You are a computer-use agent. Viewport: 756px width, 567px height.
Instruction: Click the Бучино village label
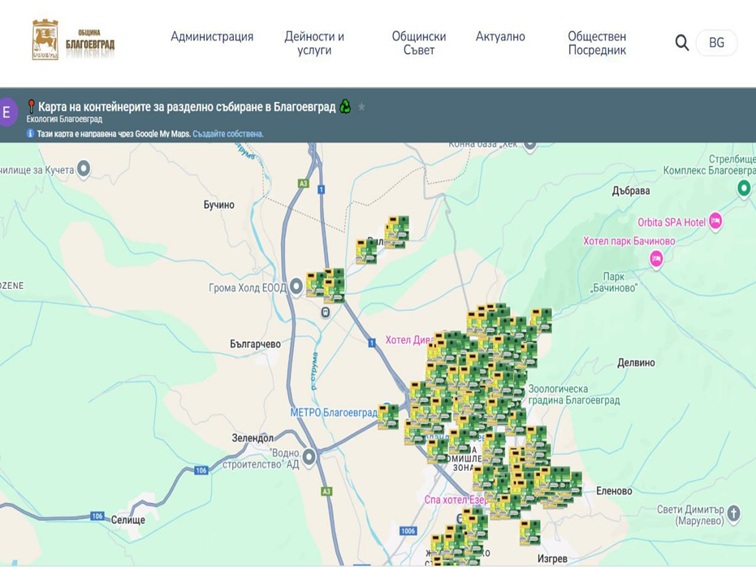(x=219, y=205)
